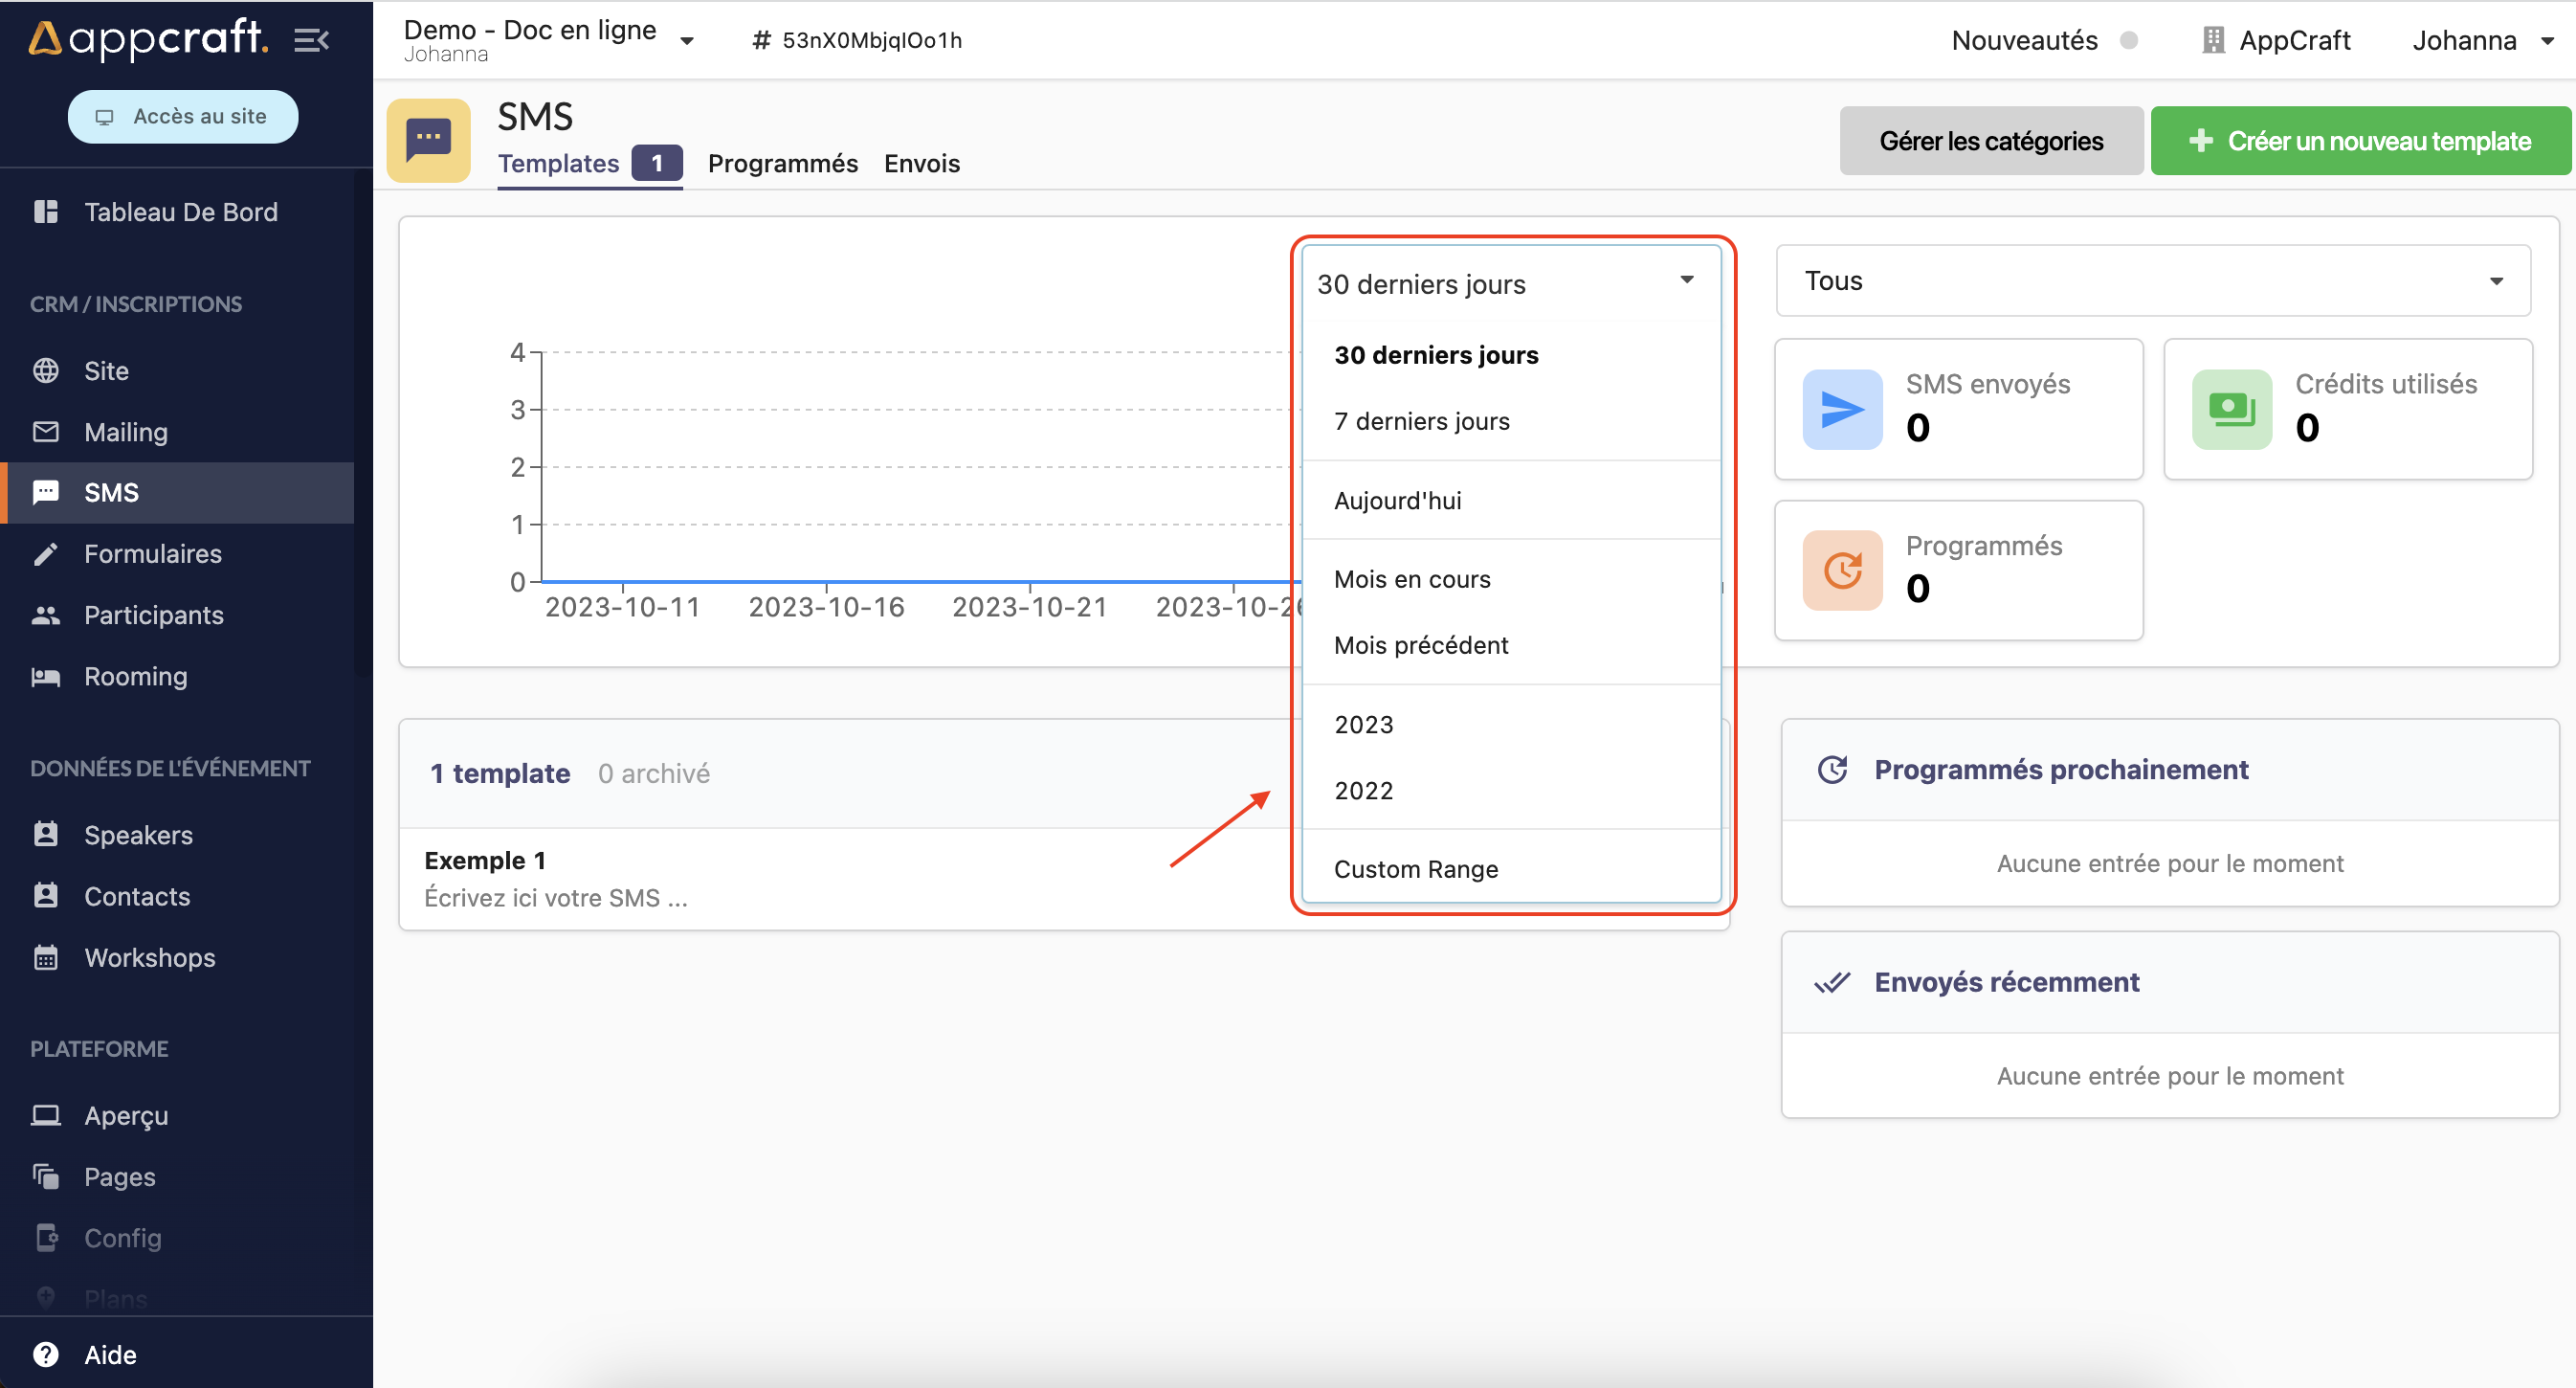Open the Aide help icon
Image resolution: width=2576 pixels, height=1388 pixels.
[x=46, y=1355]
